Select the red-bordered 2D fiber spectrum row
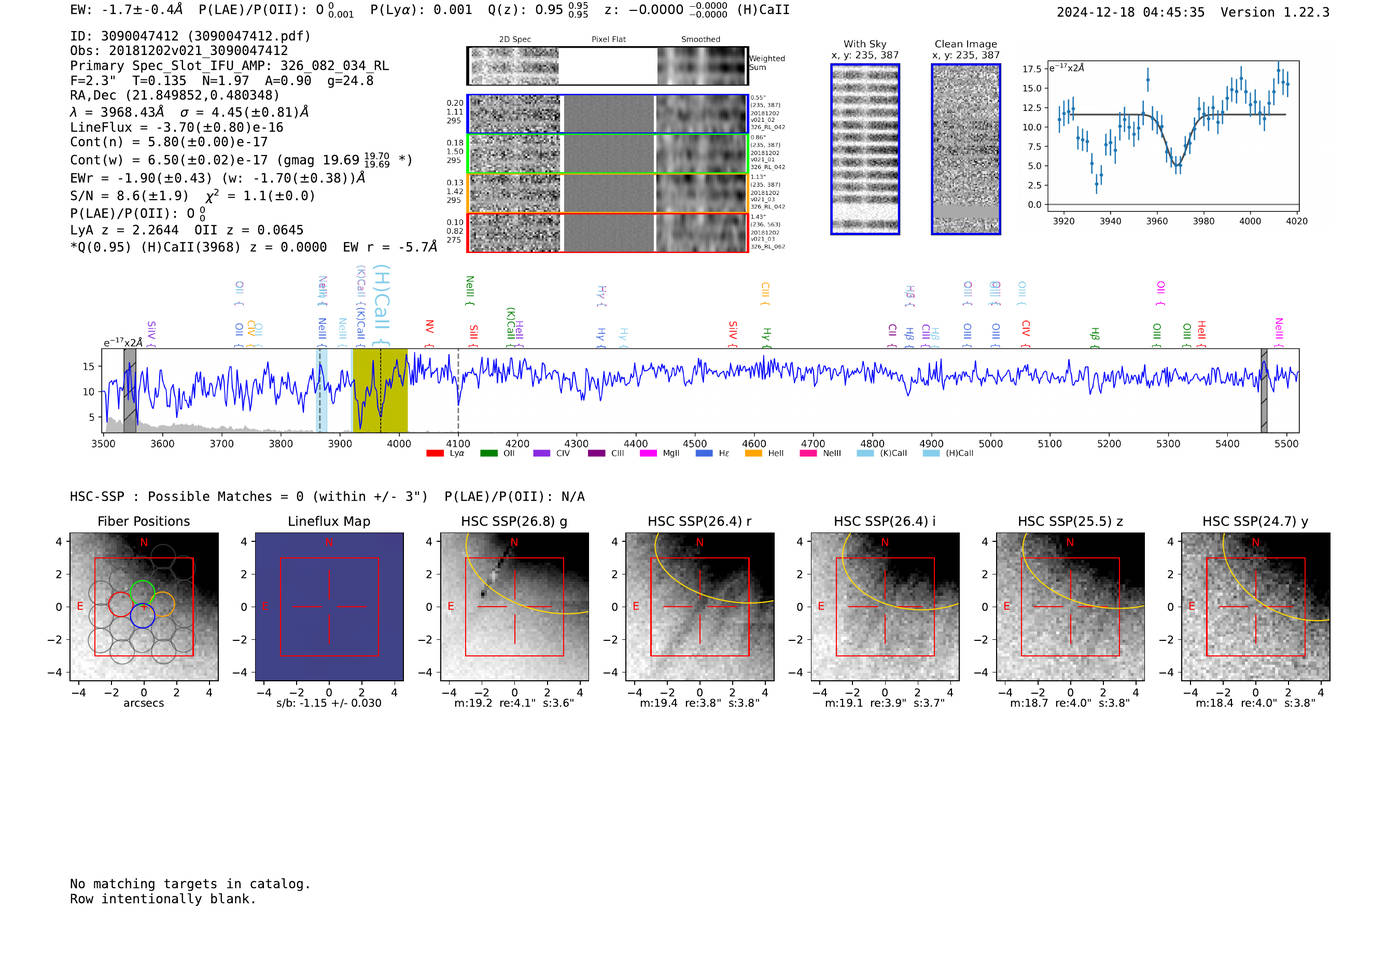The height and width of the screenshot is (953, 1400). click(607, 232)
